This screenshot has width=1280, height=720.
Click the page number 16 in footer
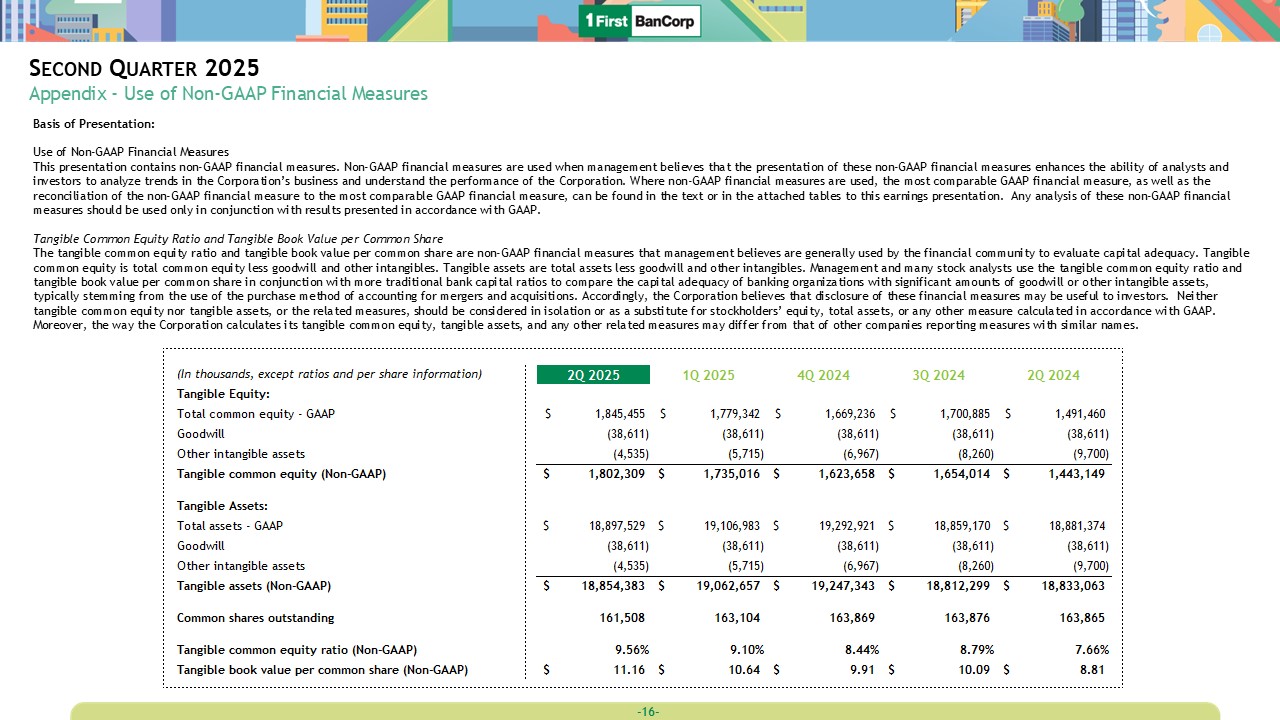(x=648, y=711)
